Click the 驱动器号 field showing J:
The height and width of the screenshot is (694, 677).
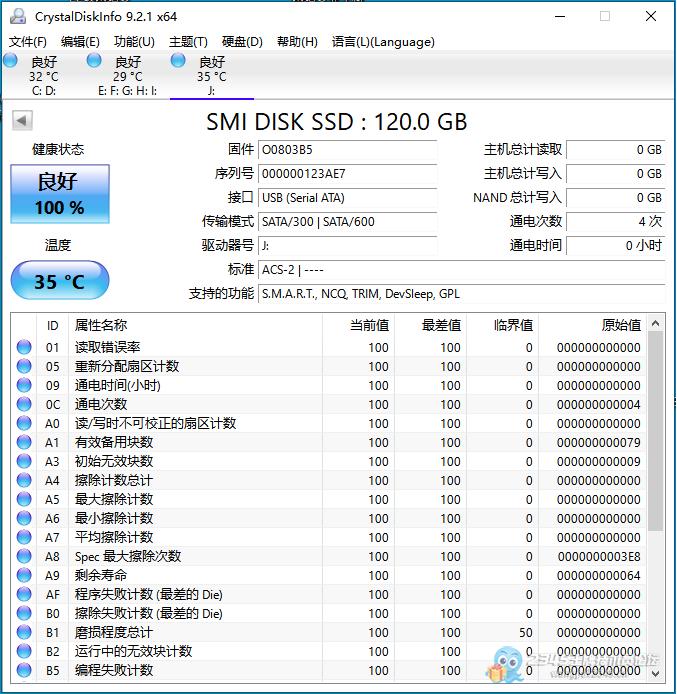pos(348,246)
